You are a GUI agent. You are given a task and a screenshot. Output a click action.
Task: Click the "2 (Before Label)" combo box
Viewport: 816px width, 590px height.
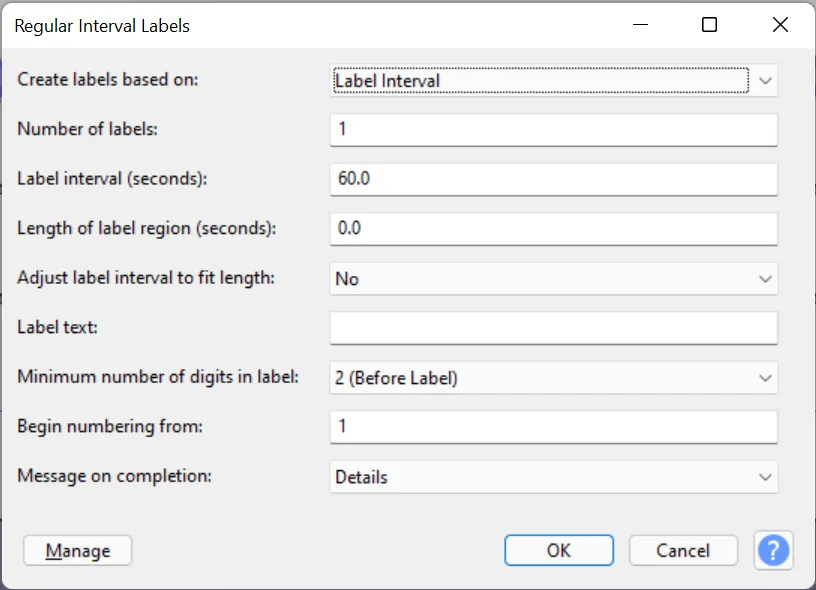[553, 377]
